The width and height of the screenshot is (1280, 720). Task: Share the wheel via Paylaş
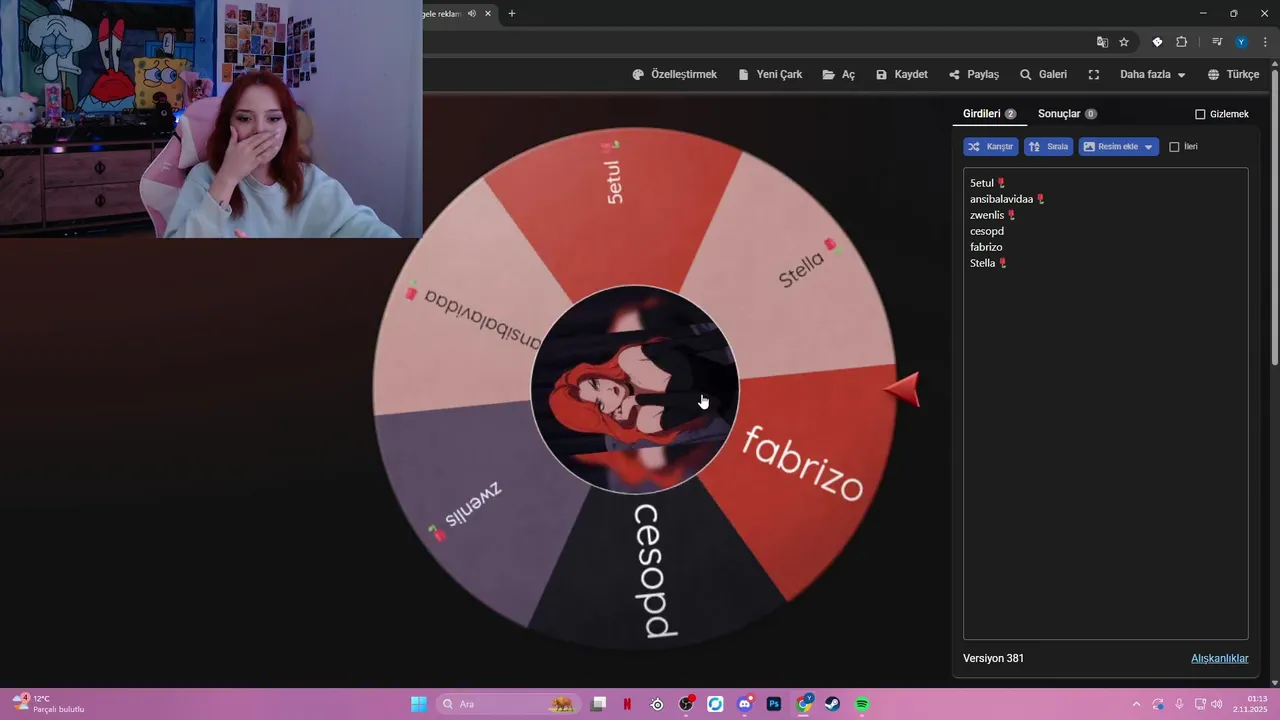click(974, 75)
